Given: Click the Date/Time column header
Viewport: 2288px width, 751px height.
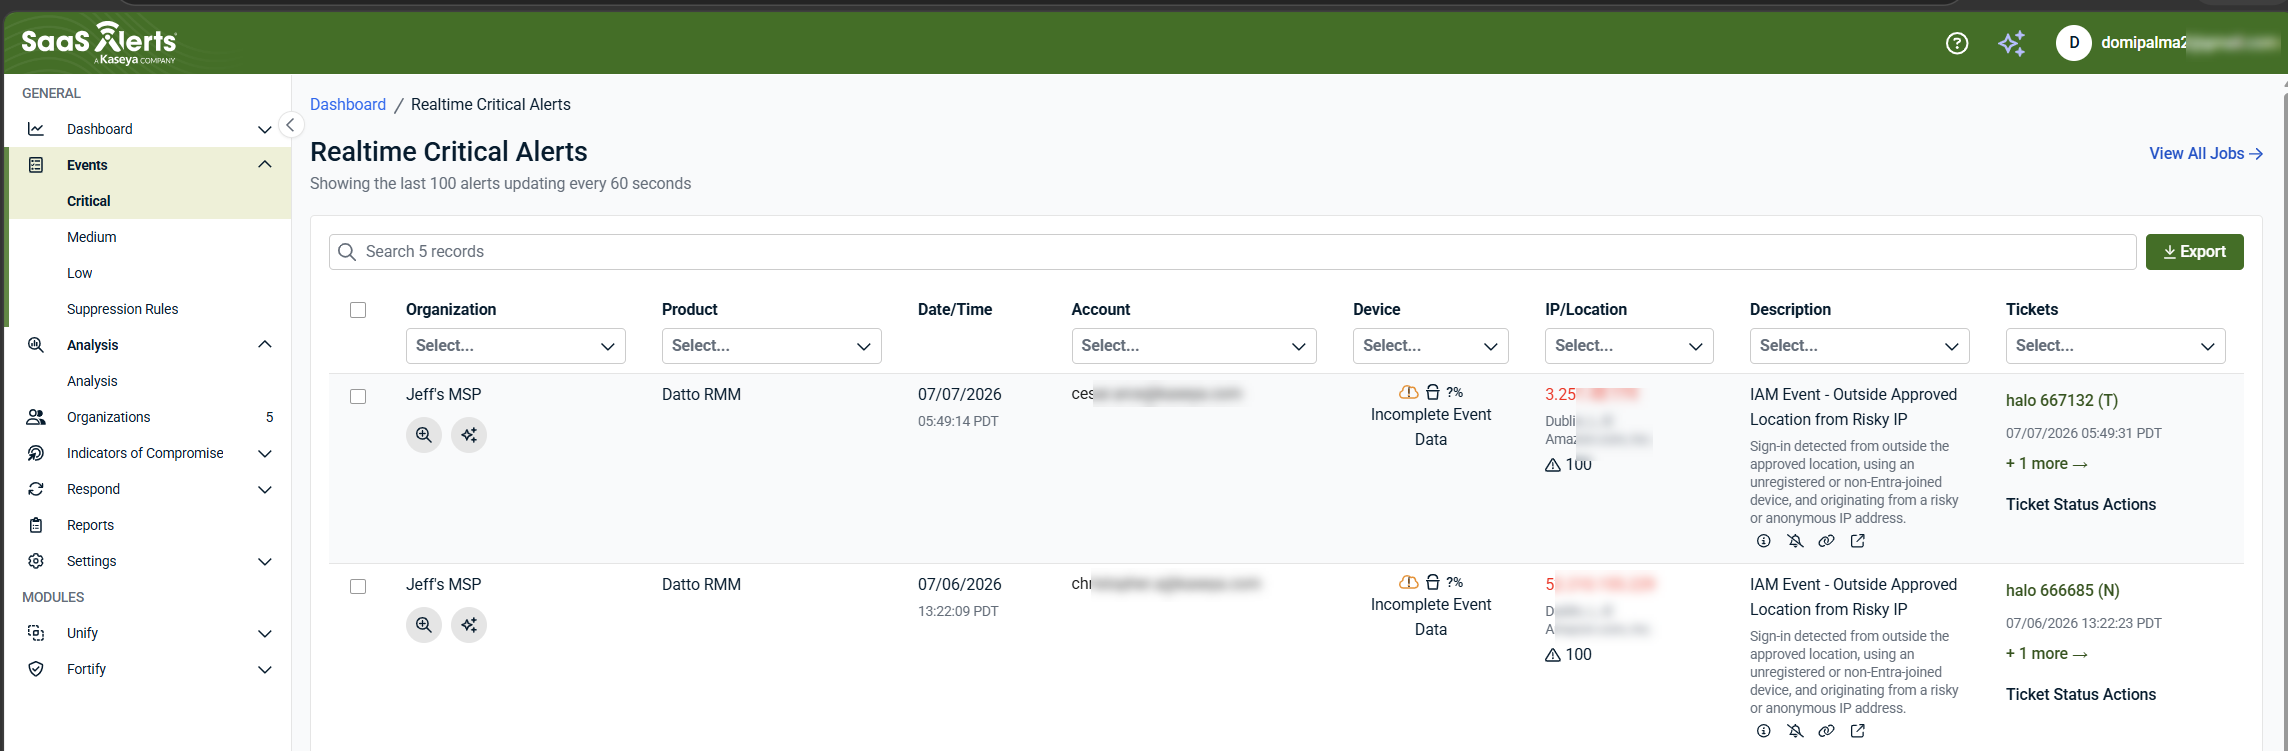Looking at the screenshot, I should (955, 310).
